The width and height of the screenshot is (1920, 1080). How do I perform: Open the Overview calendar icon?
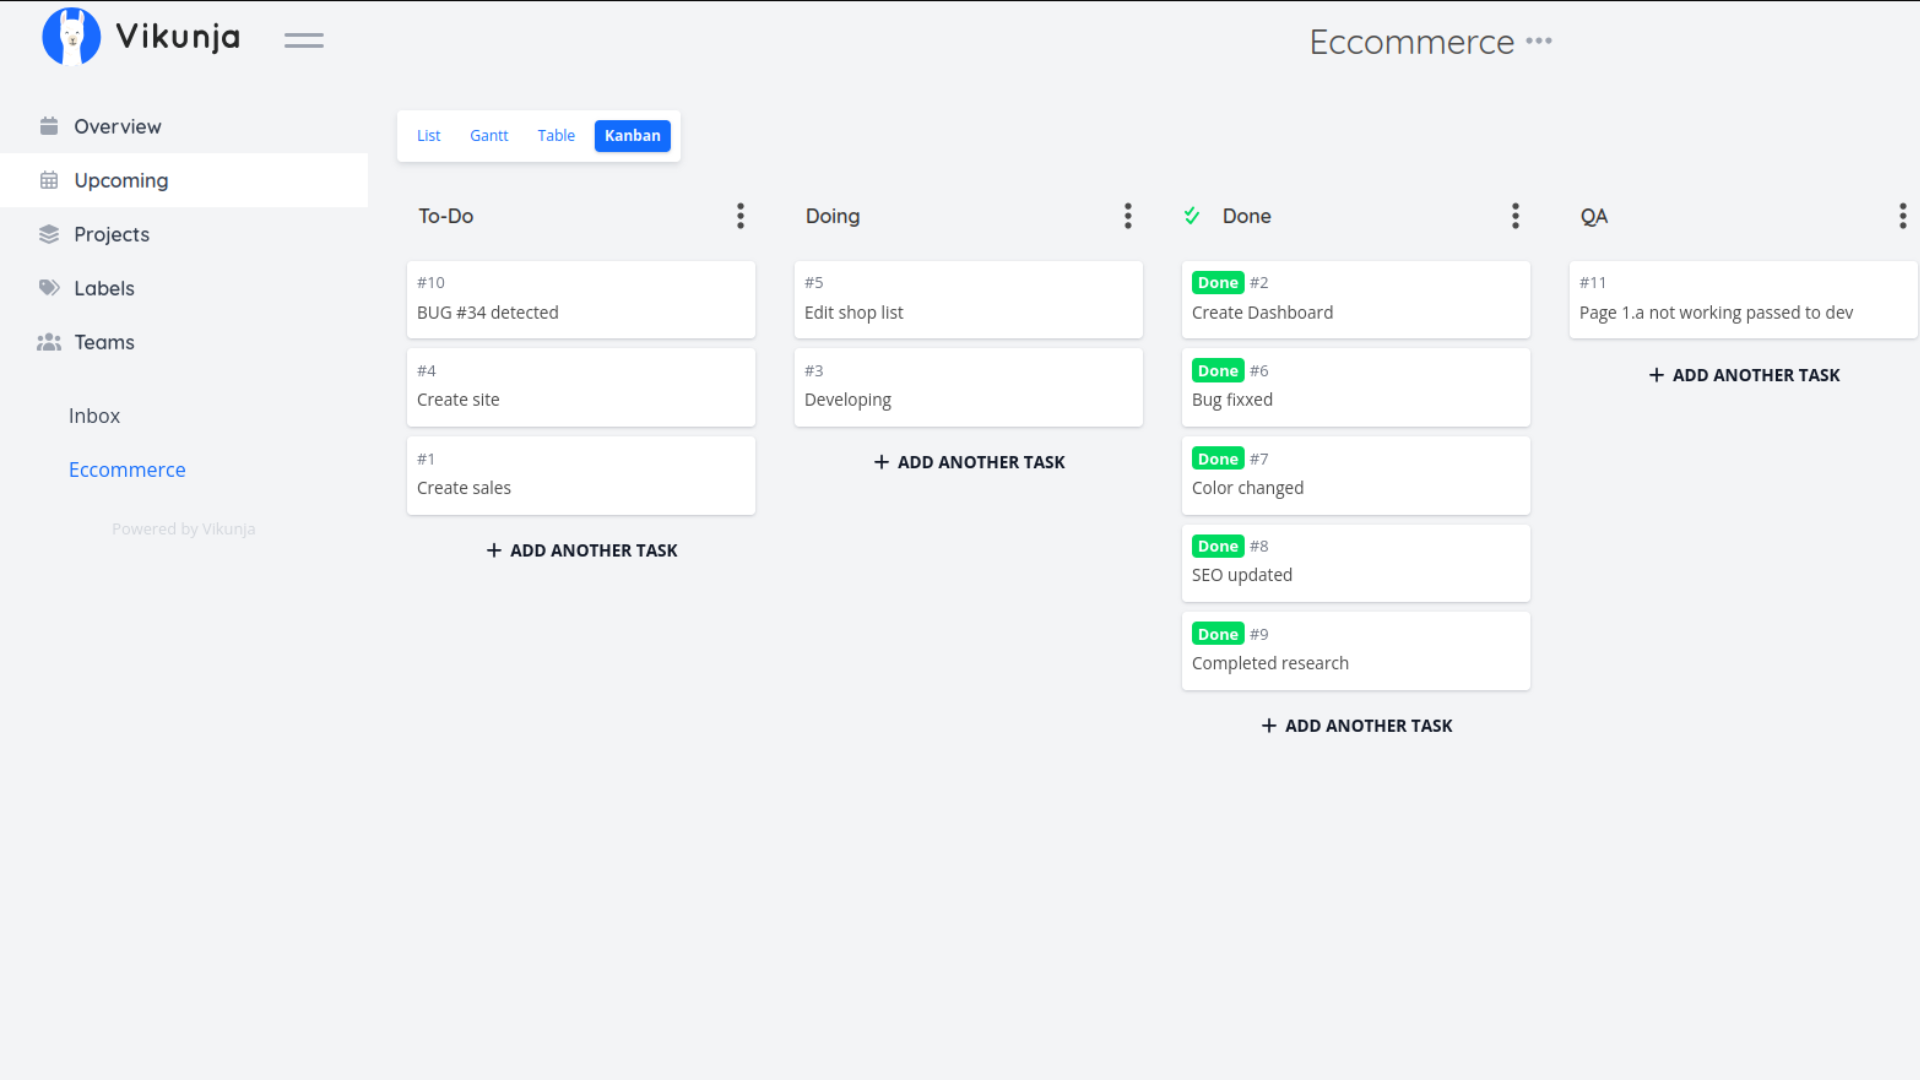point(49,126)
